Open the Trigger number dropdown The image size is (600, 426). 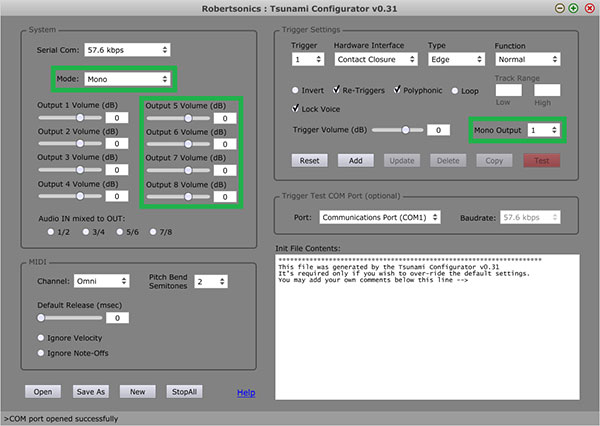[x=308, y=59]
